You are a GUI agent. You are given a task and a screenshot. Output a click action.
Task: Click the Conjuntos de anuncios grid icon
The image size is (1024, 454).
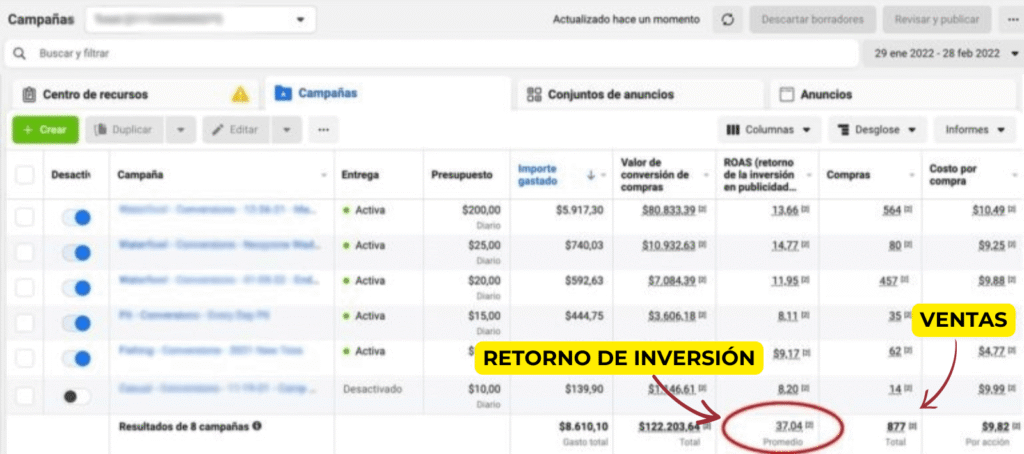pyautogui.click(x=535, y=95)
